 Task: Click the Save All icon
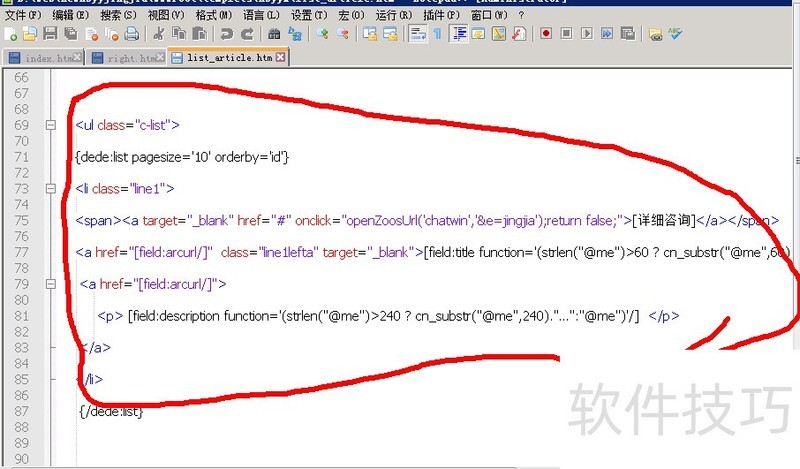pyautogui.click(x=71, y=34)
